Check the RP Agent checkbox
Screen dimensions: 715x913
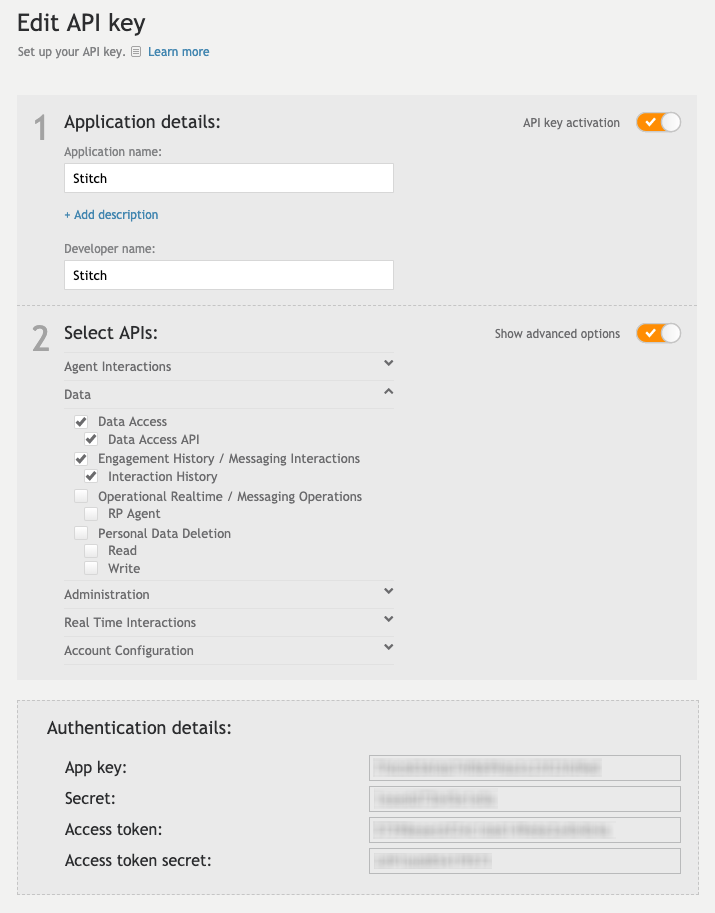(91, 514)
